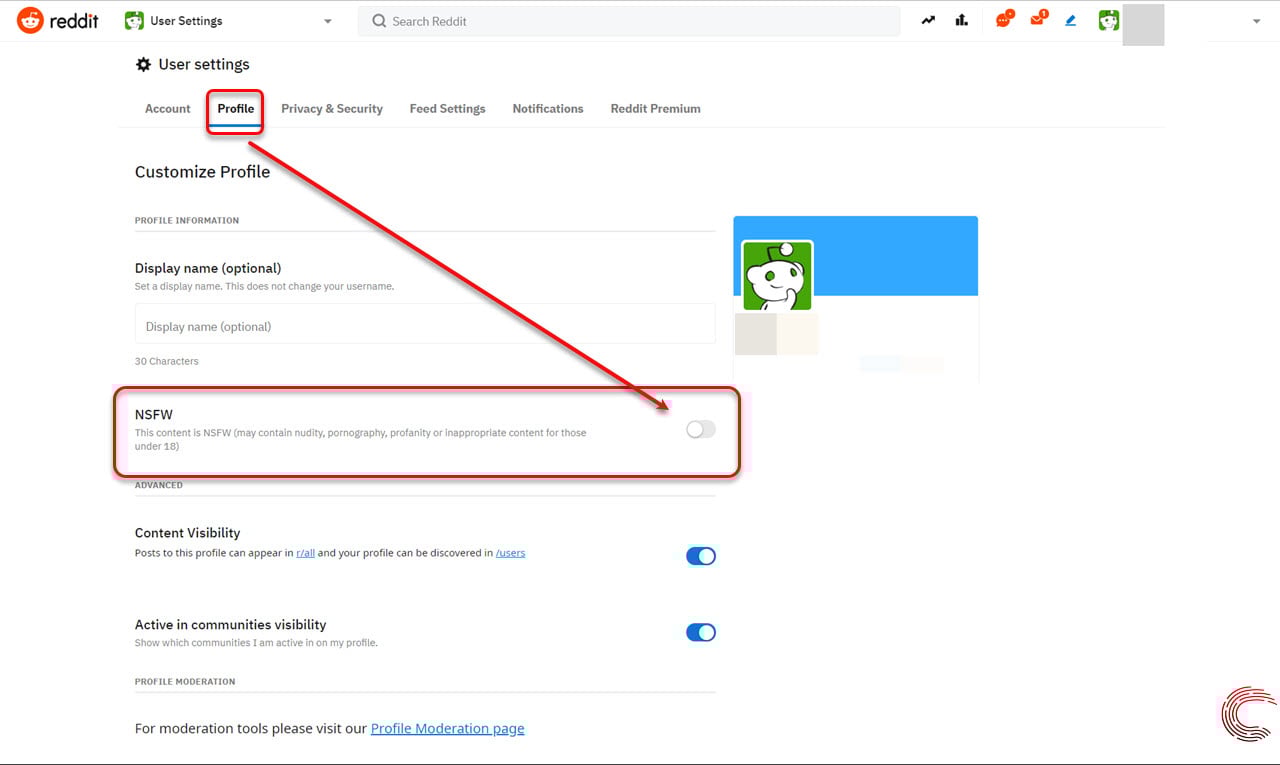
Task: Click the snoo icon beside User Settings dropdown
Action: click(x=134, y=21)
